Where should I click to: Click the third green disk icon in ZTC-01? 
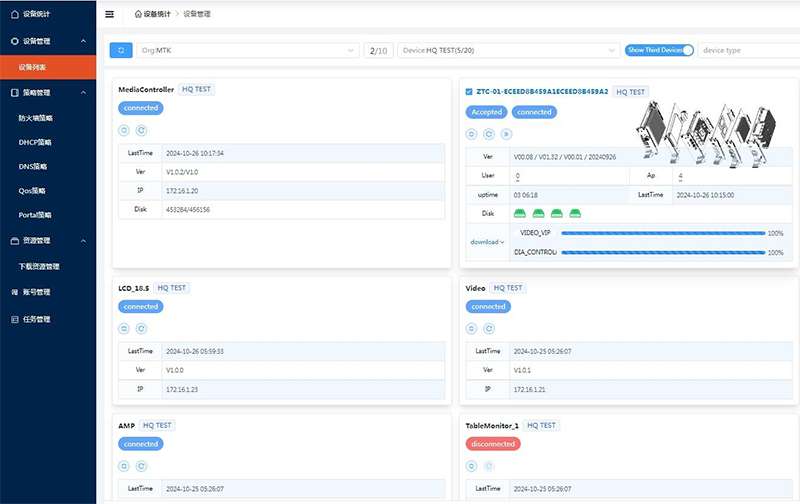tap(557, 213)
